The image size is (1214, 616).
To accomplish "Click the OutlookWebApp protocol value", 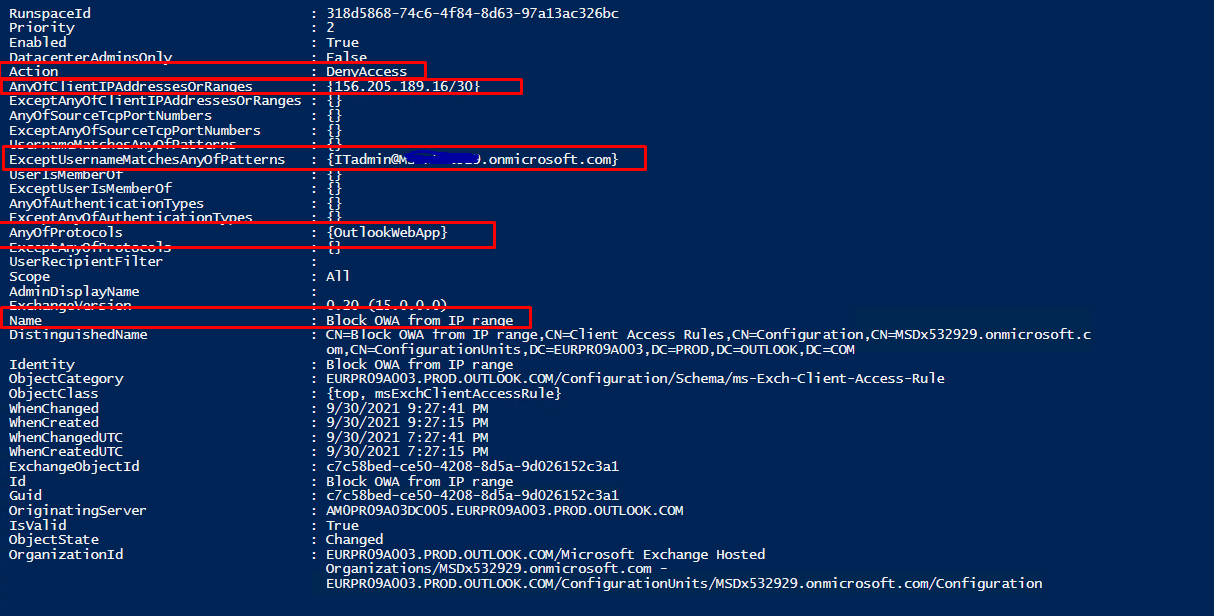I will coord(386,232).
